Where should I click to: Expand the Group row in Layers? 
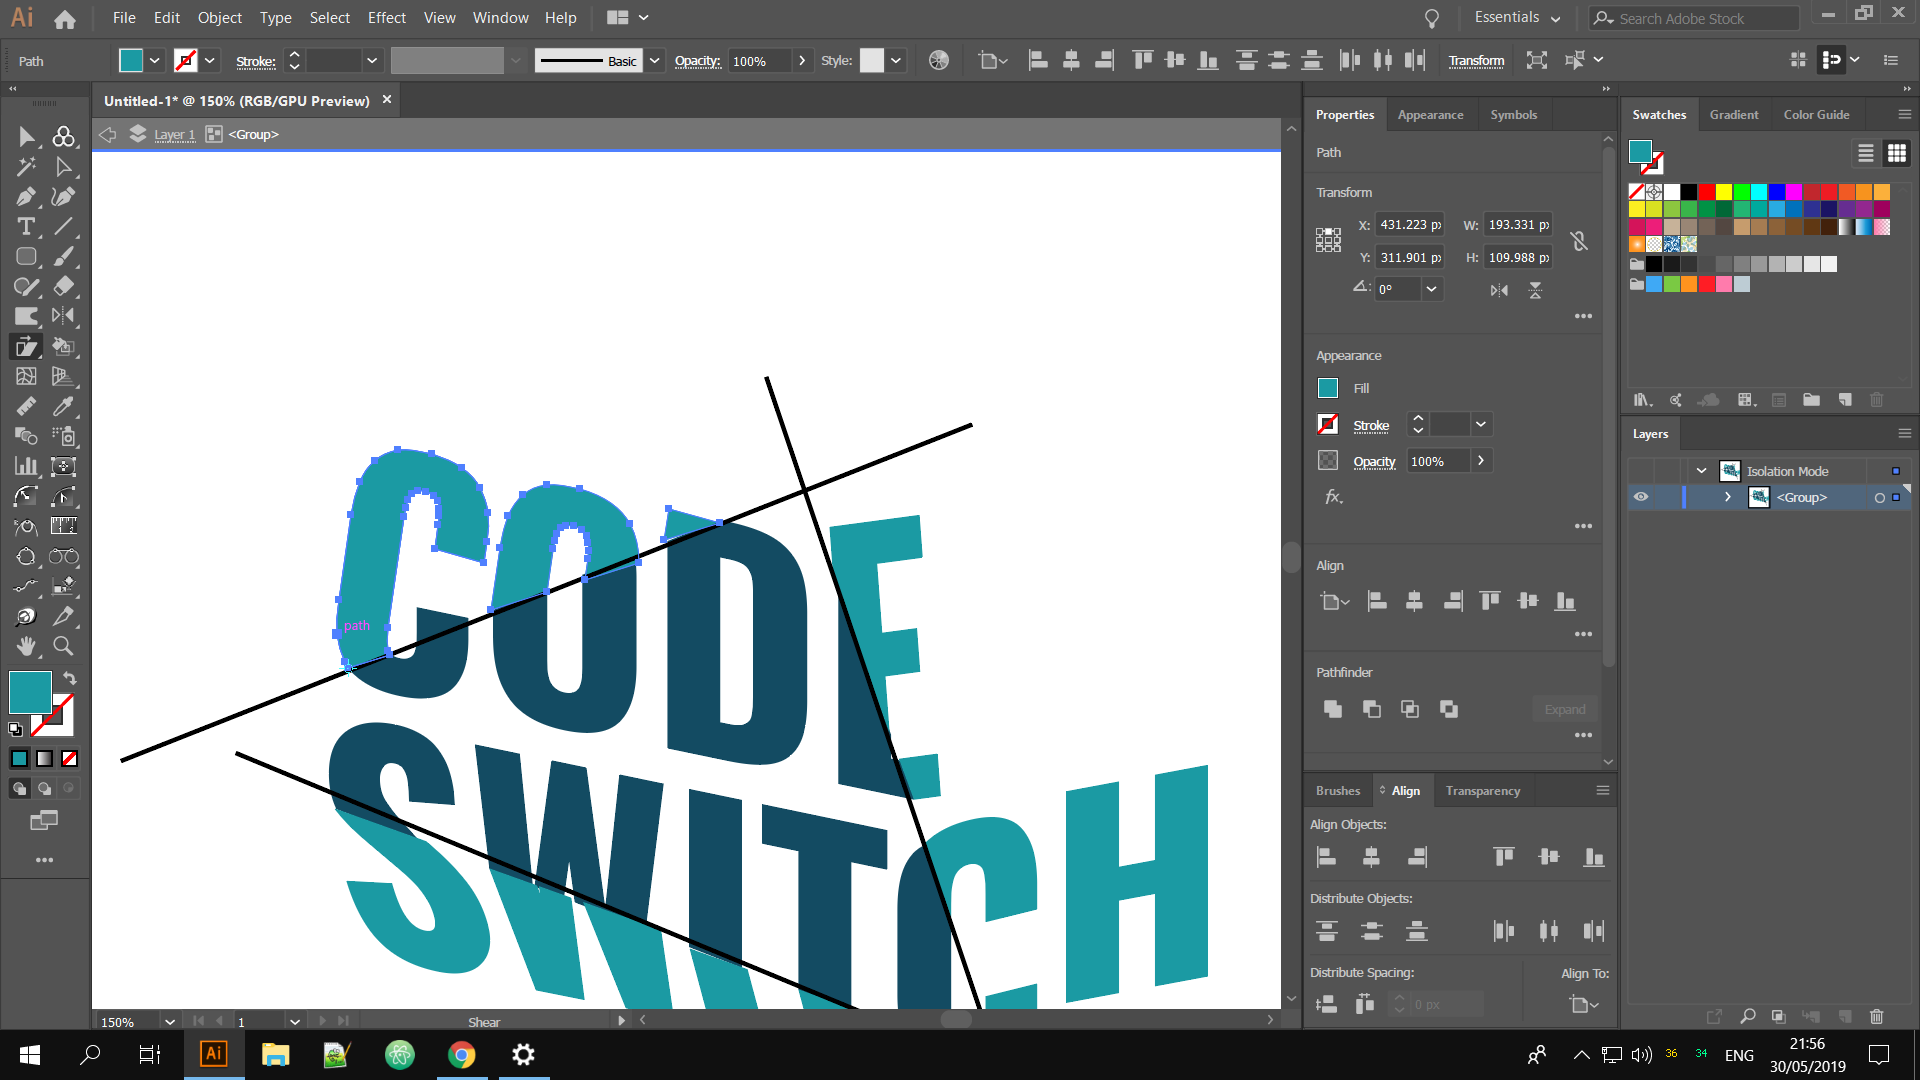point(1728,497)
